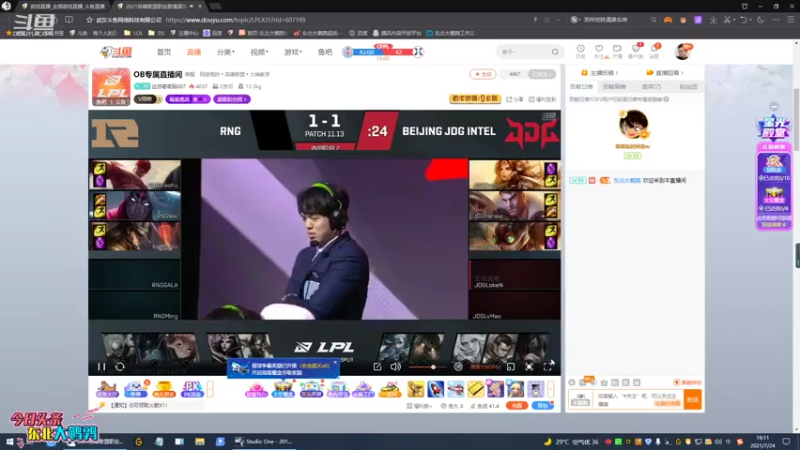Bookmark the page with star icon
This screenshot has height=450, width=800.
point(90,20)
